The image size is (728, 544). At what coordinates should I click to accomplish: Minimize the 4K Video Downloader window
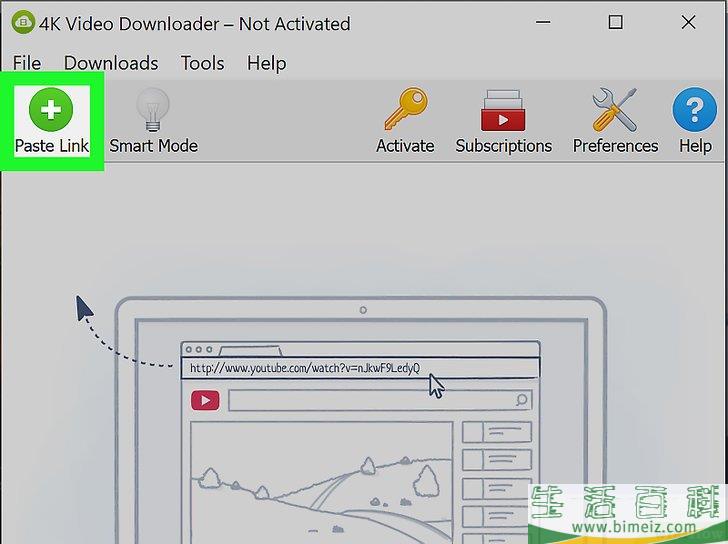click(543, 22)
